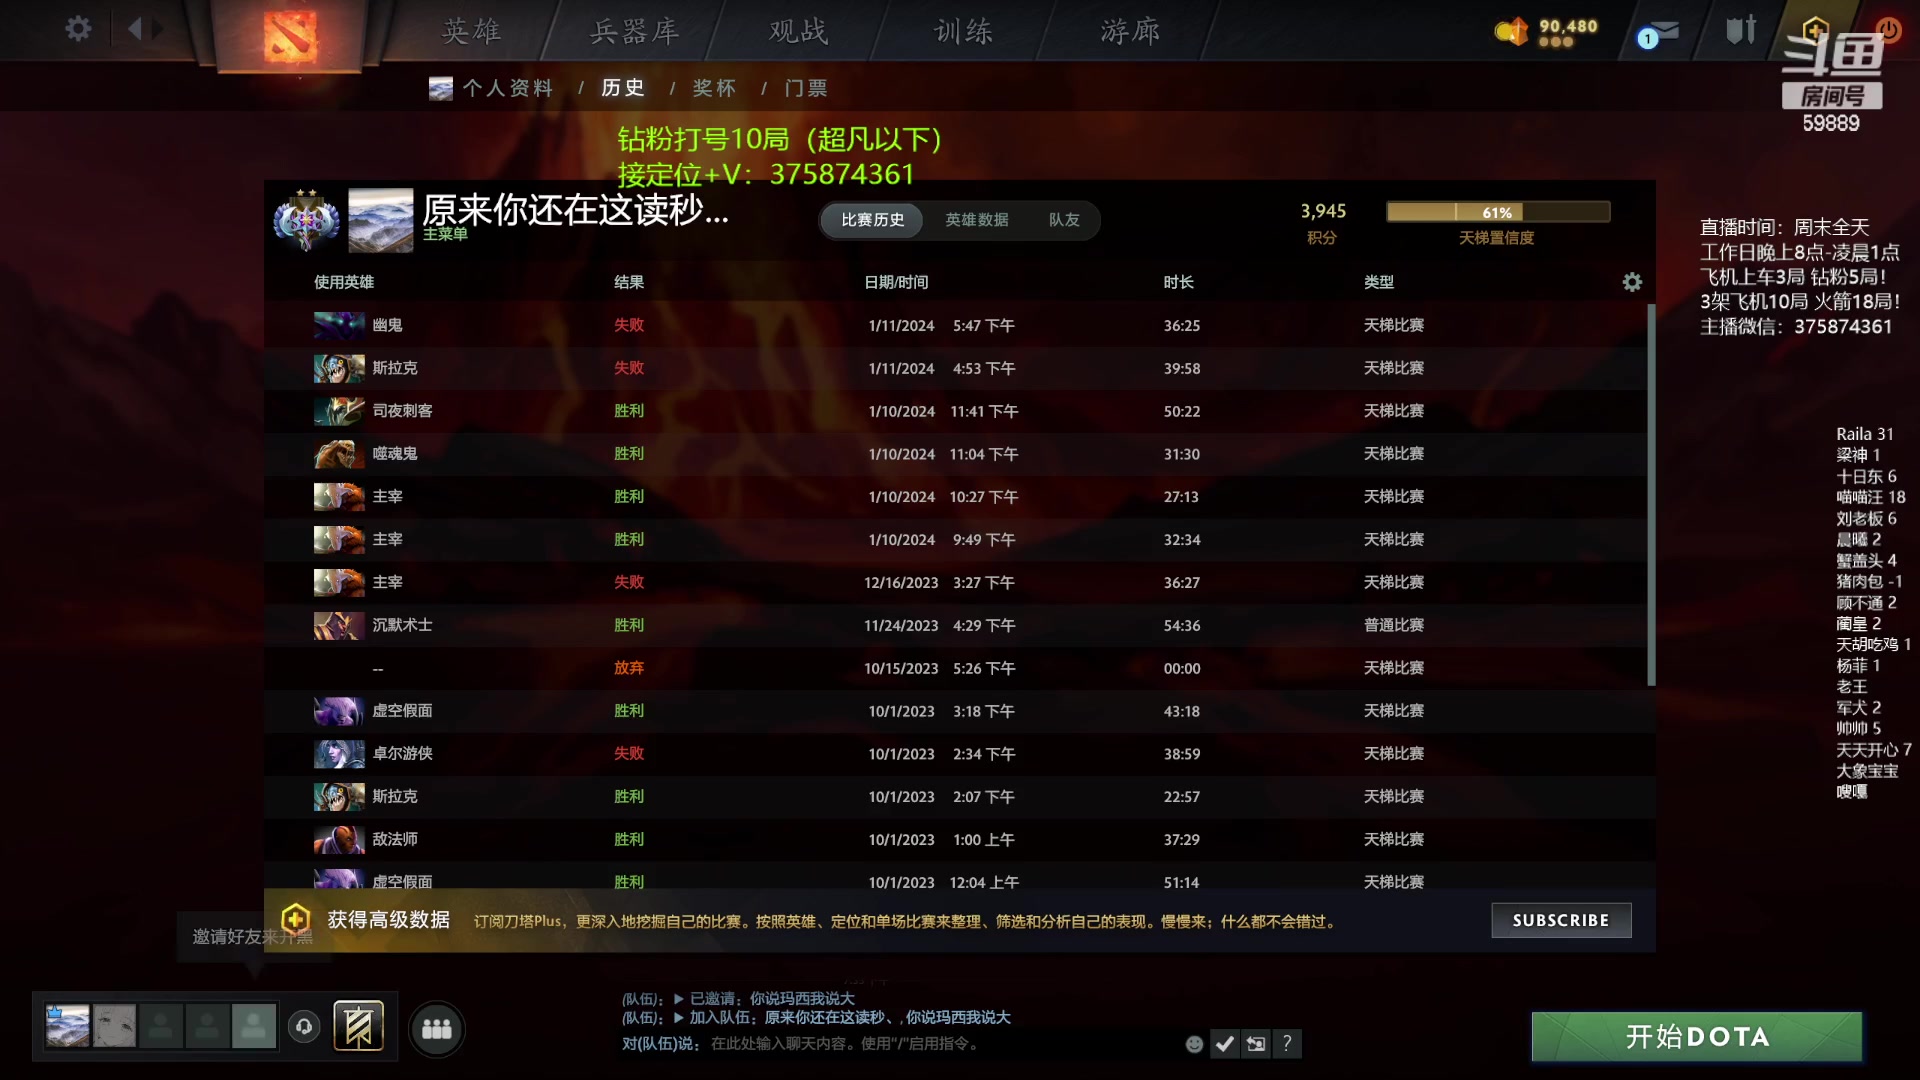The width and height of the screenshot is (1920, 1080).
Task: Click the 邀请好友来开黑 invite tooltip
Action: (x=253, y=937)
